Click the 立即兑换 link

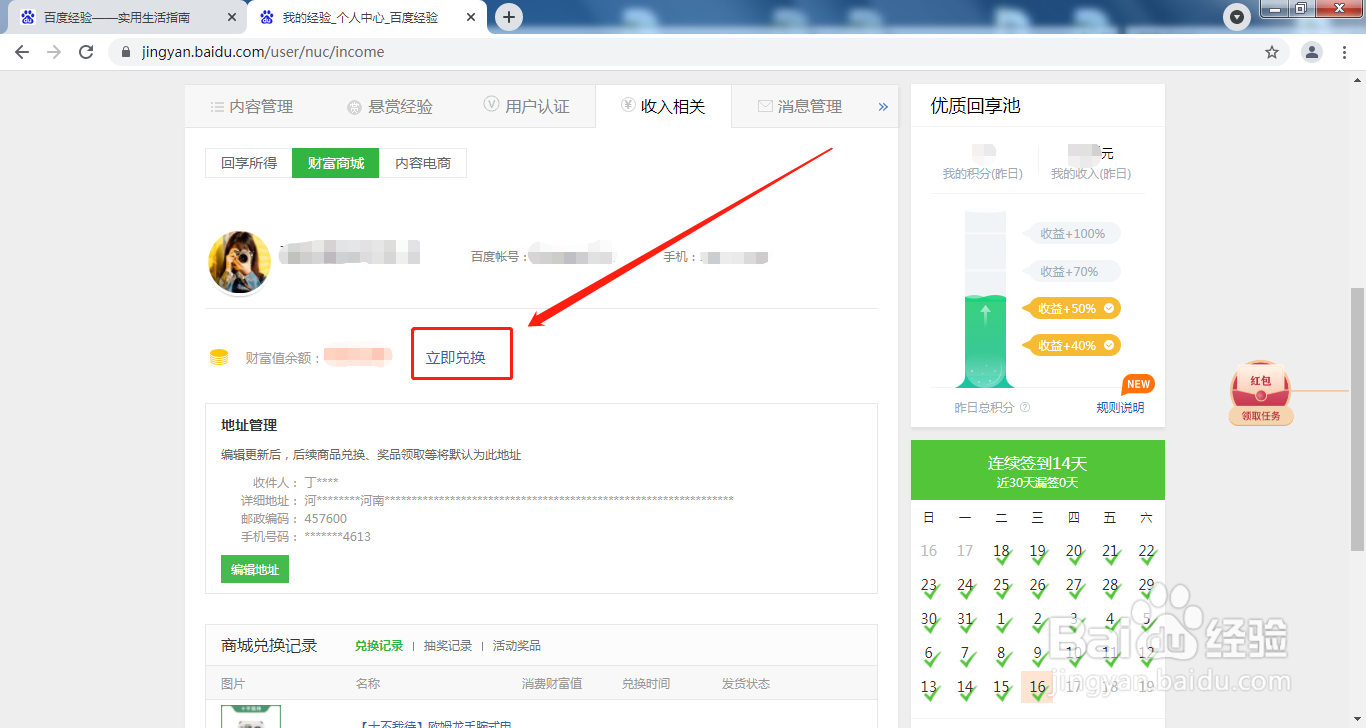[456, 357]
